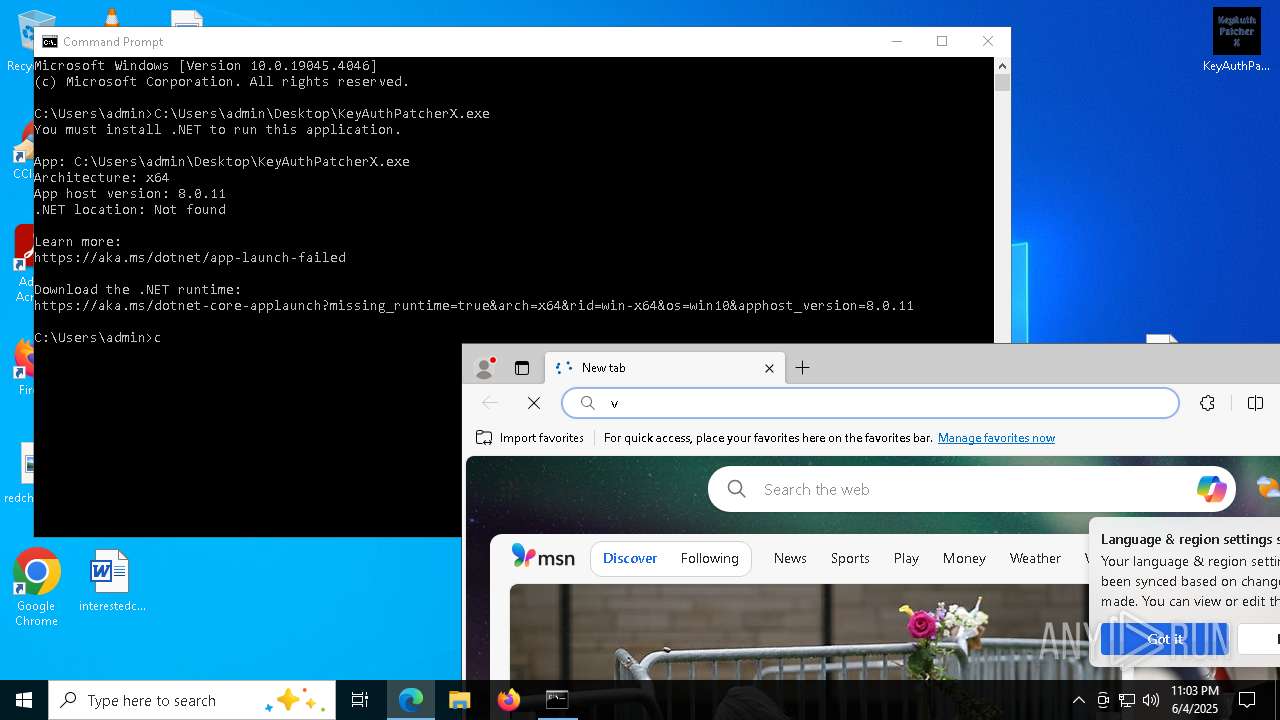Open taskbar clock showing 11:03 PM
The width and height of the screenshot is (1280, 720).
[x=1194, y=700]
